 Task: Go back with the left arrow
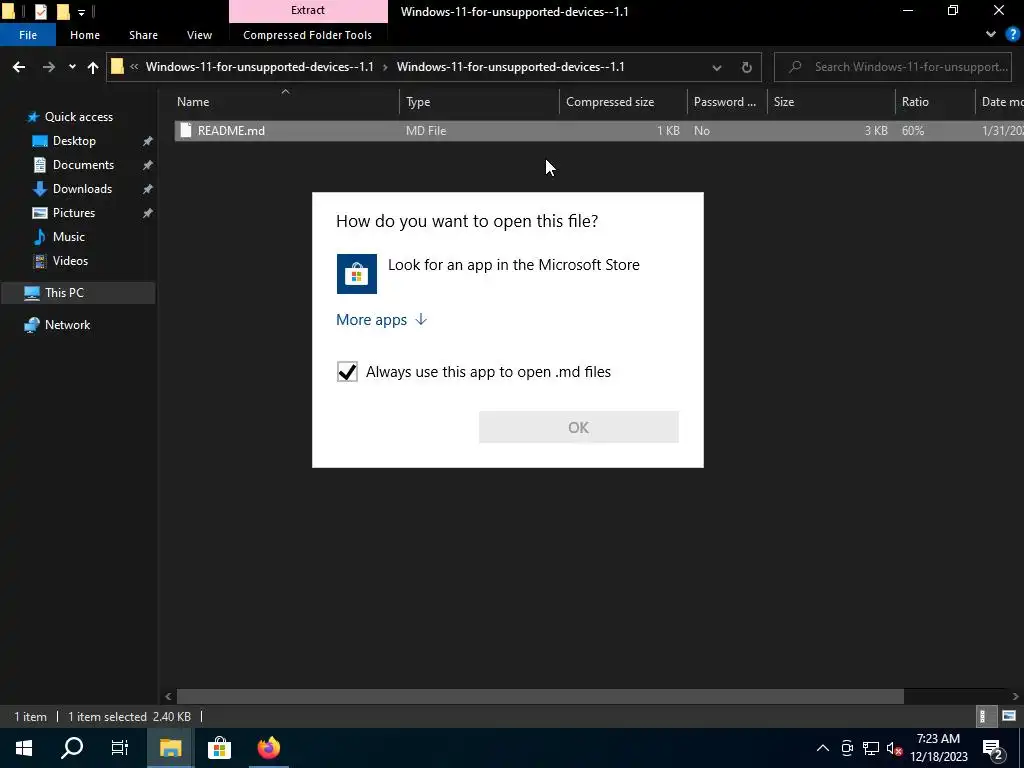(19, 67)
